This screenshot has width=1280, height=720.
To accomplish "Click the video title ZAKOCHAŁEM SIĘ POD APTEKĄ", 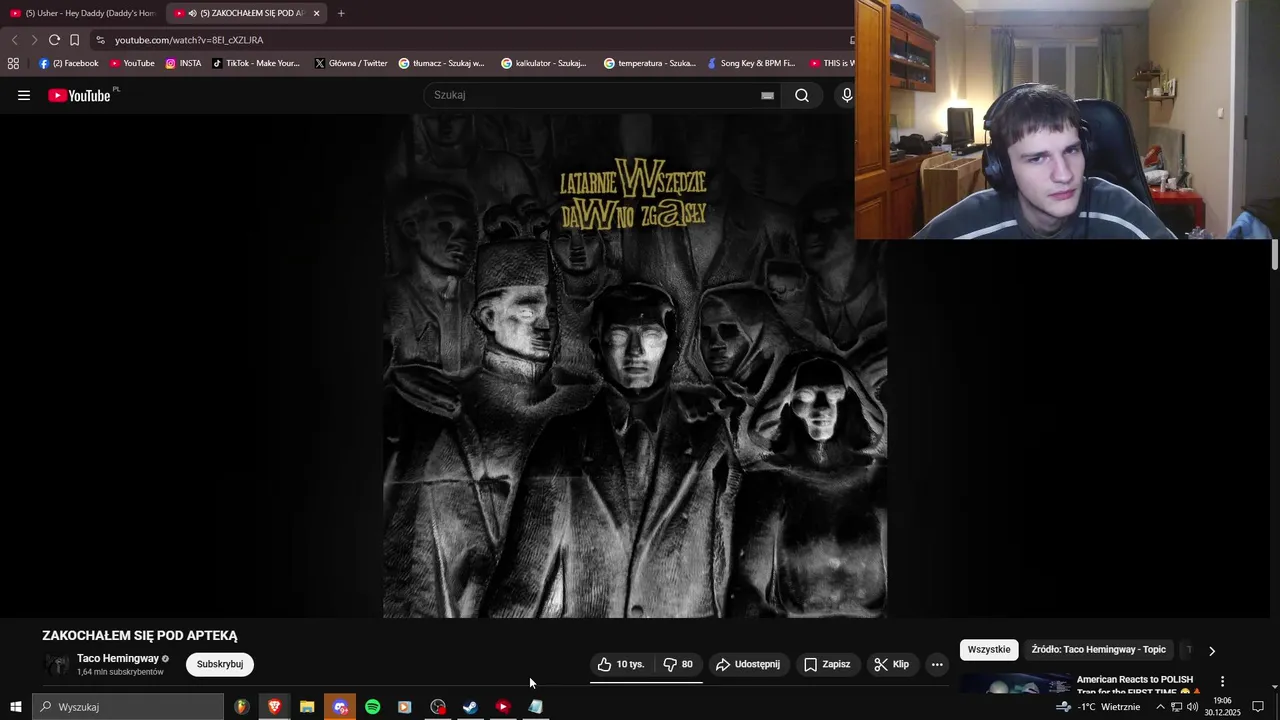I will tap(140, 635).
